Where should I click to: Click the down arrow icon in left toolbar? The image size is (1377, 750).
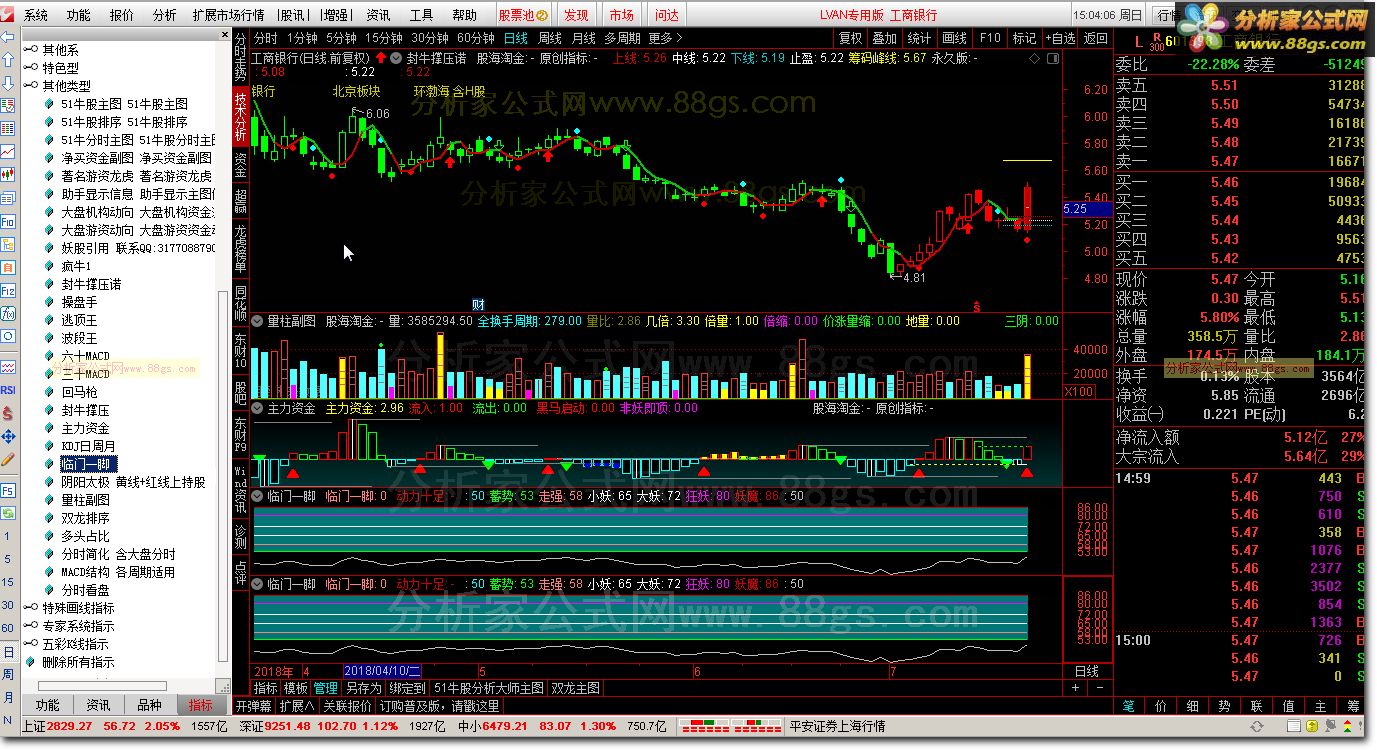(x=8, y=83)
